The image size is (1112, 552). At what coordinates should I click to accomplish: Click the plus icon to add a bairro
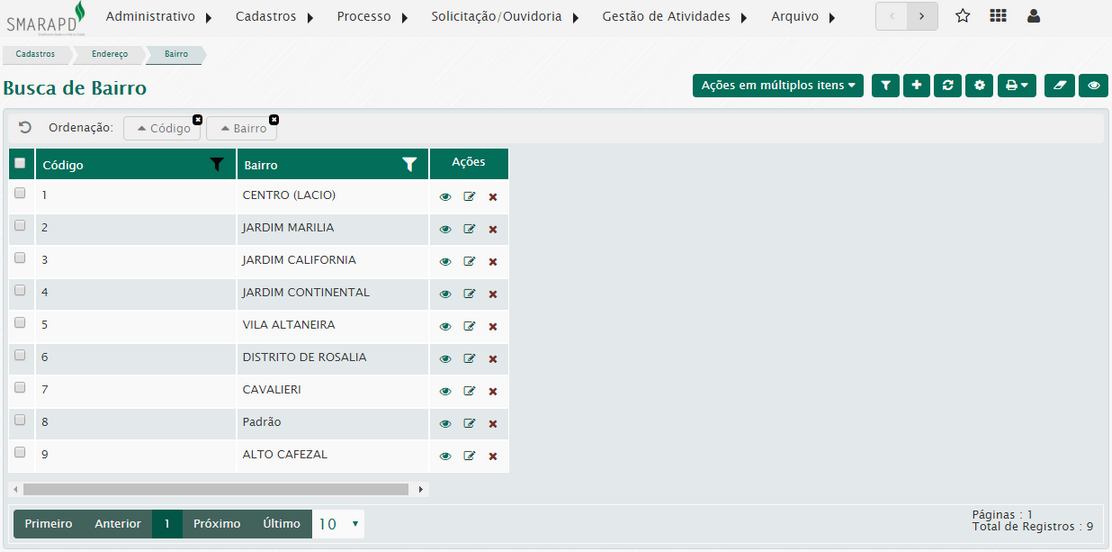pos(917,86)
